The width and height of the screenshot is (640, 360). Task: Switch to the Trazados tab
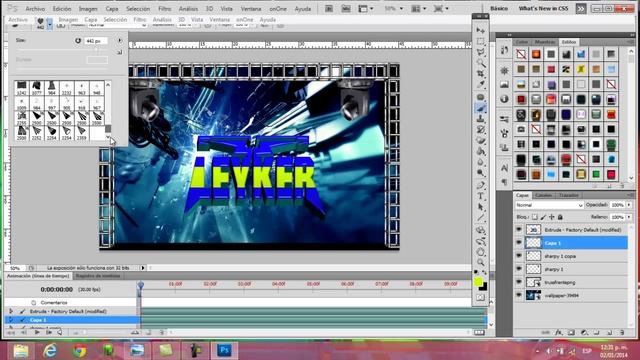click(x=569, y=195)
